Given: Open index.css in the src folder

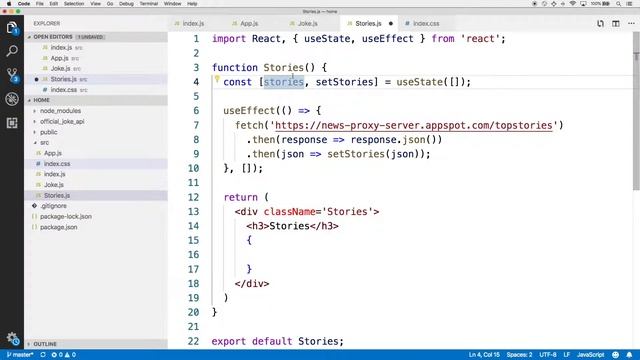Looking at the screenshot, I should pos(96,164).
